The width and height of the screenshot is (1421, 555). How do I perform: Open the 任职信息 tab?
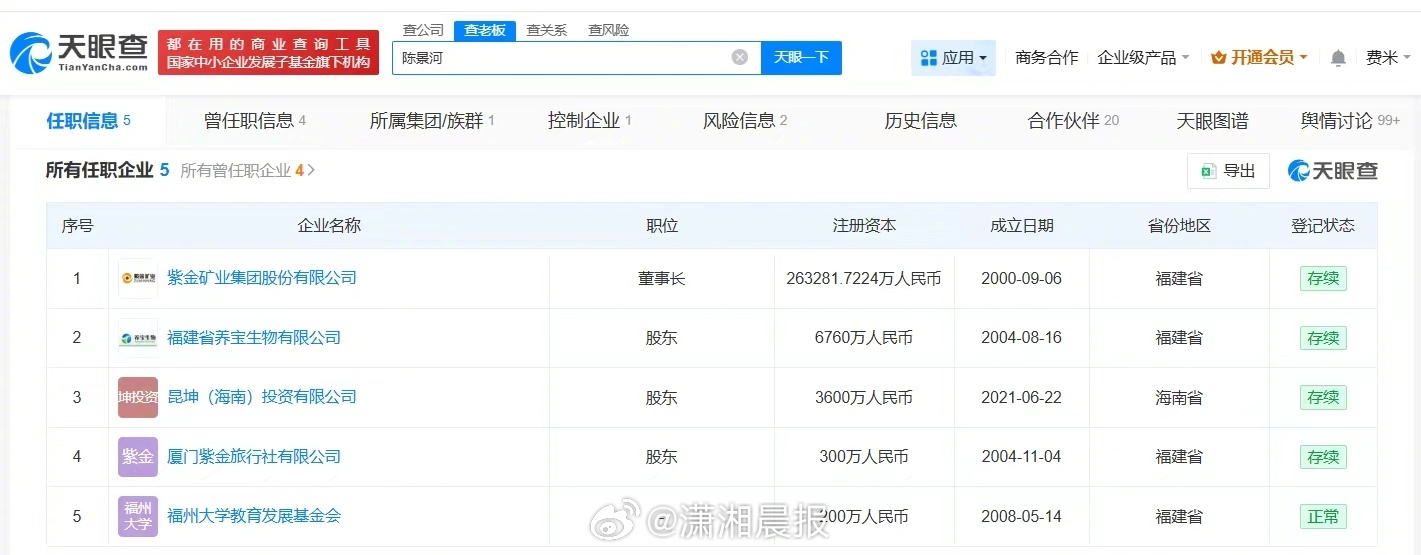click(89, 121)
